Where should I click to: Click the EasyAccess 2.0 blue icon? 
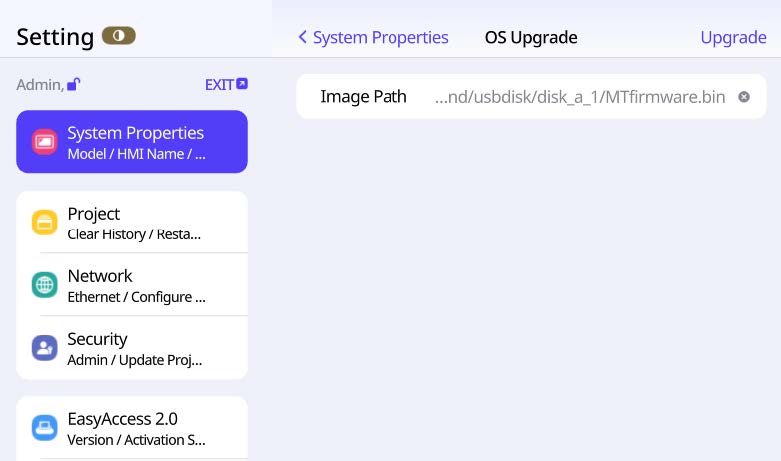click(44, 428)
